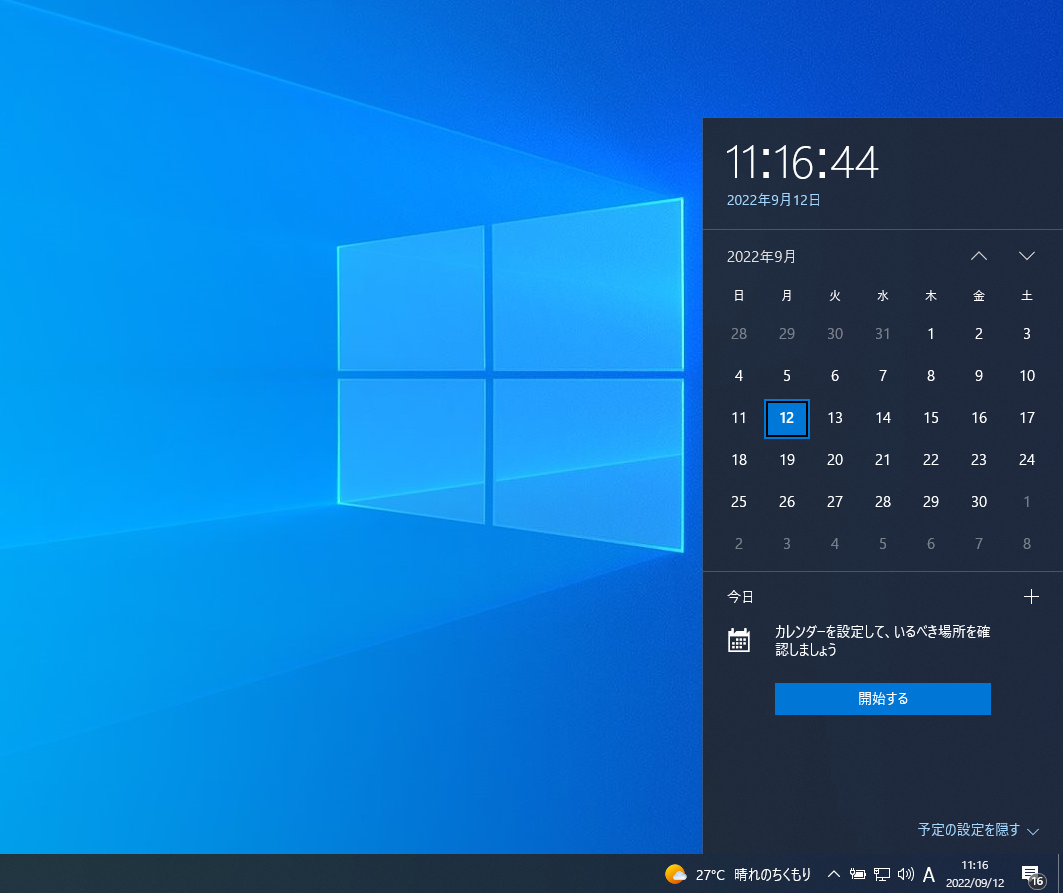This screenshot has height=893, width=1063.
Task: Choose September 5 in the calendar
Action: [786, 376]
